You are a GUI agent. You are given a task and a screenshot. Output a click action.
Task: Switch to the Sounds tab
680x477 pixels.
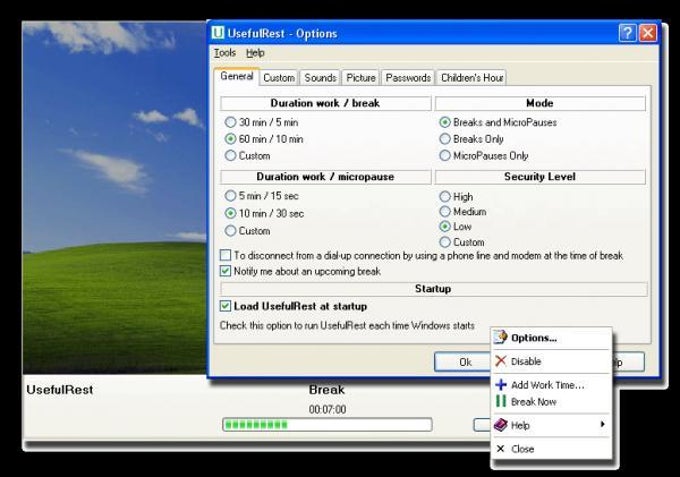(x=320, y=78)
